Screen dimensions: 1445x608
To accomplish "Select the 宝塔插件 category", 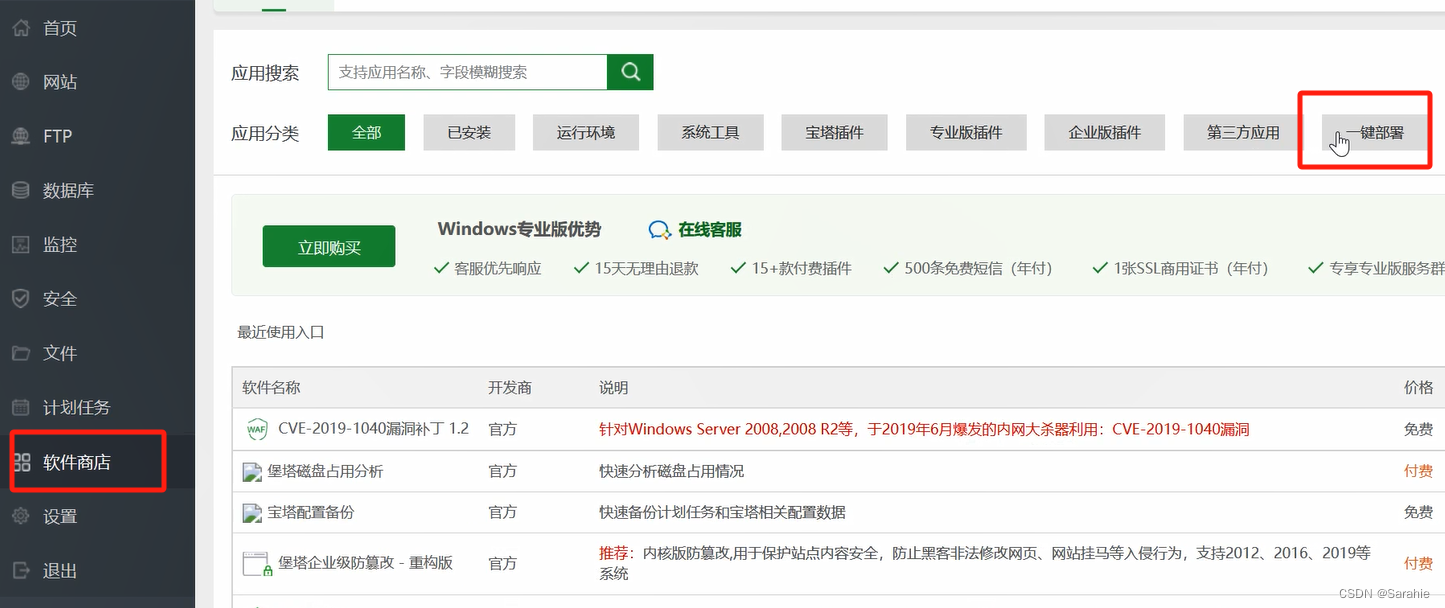I will [x=834, y=132].
